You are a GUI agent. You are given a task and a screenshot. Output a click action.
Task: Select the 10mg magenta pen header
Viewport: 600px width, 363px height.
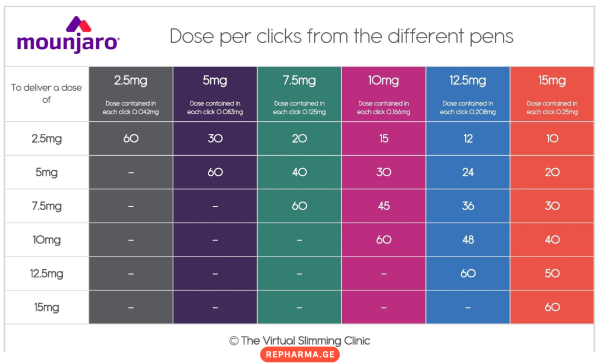(x=383, y=94)
